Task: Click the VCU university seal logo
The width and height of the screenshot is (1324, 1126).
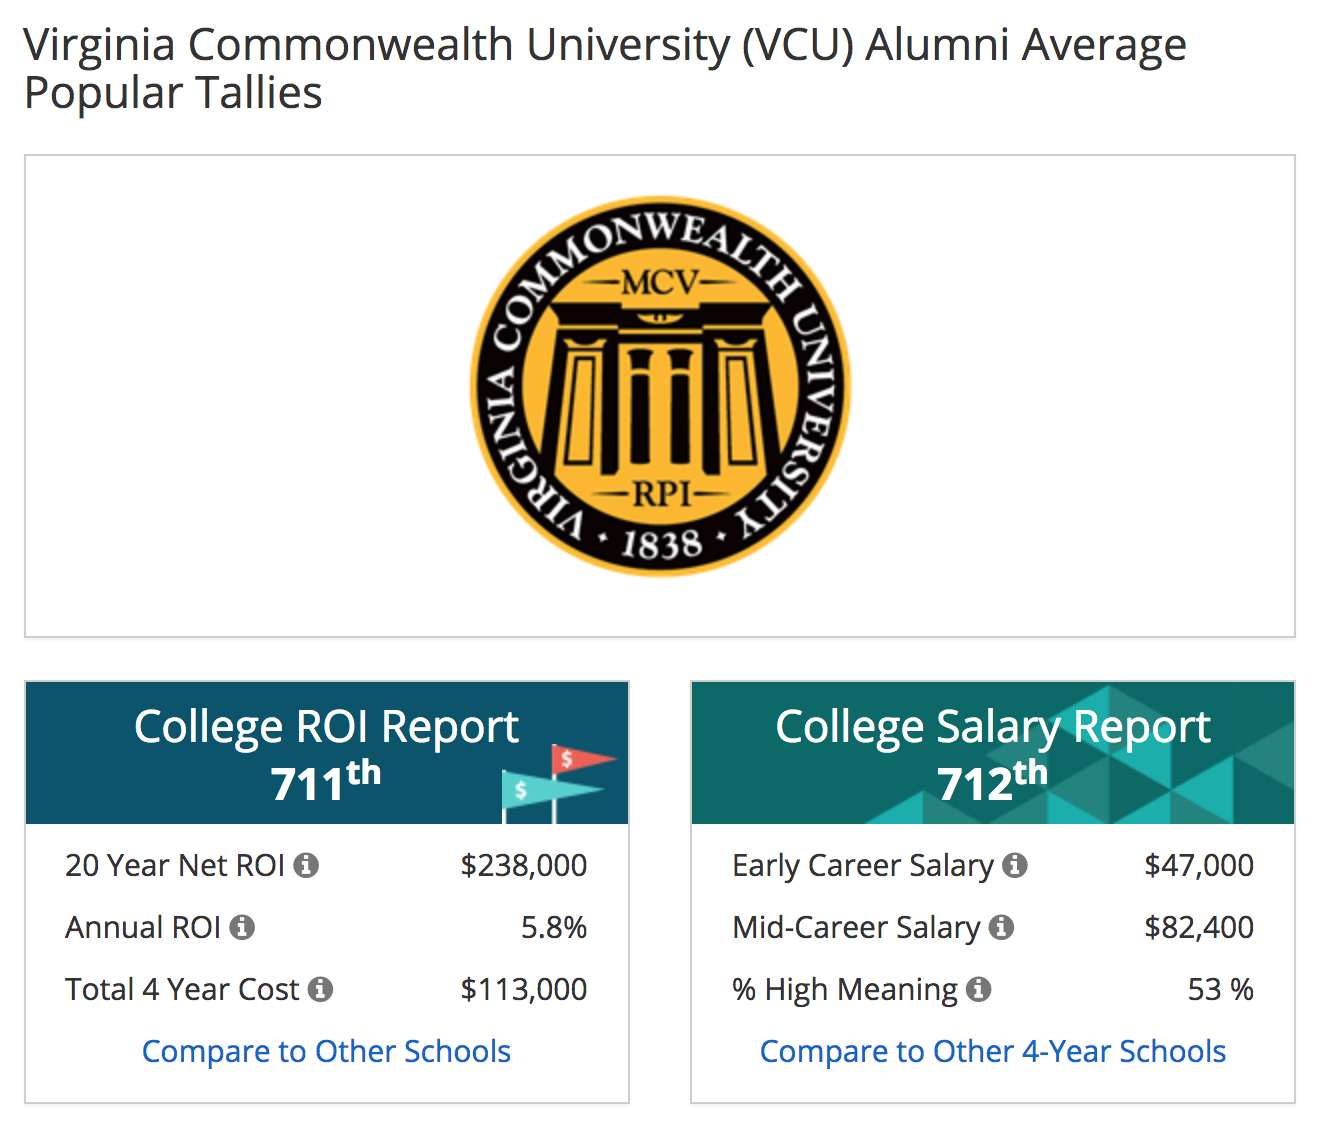Action: [x=660, y=386]
